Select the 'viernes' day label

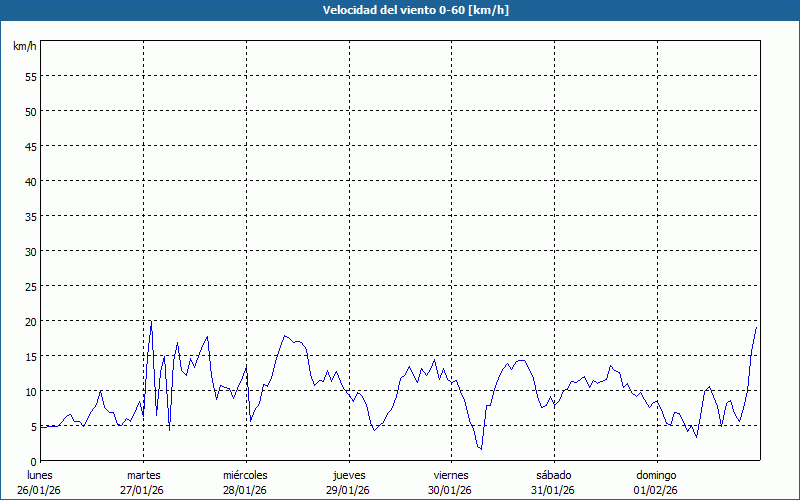[x=450, y=475]
